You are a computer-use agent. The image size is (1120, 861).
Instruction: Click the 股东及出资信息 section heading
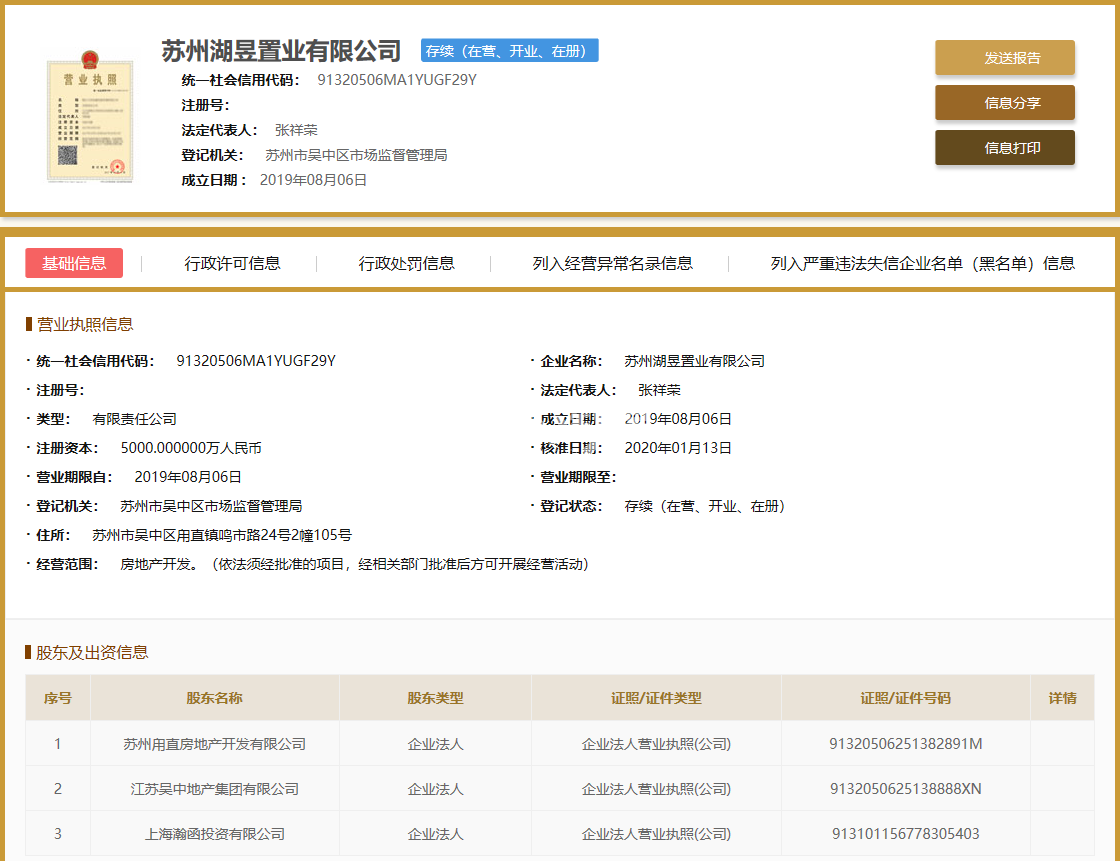click(91, 652)
